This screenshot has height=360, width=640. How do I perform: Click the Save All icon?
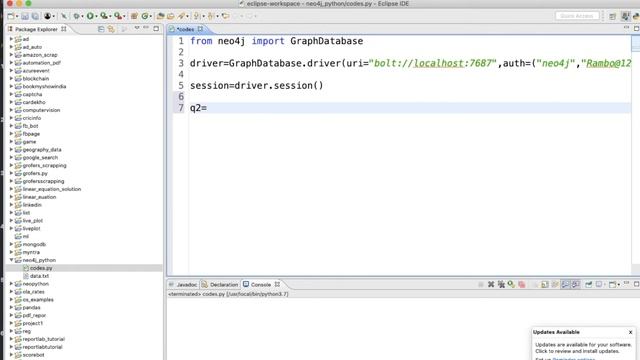(35, 16)
